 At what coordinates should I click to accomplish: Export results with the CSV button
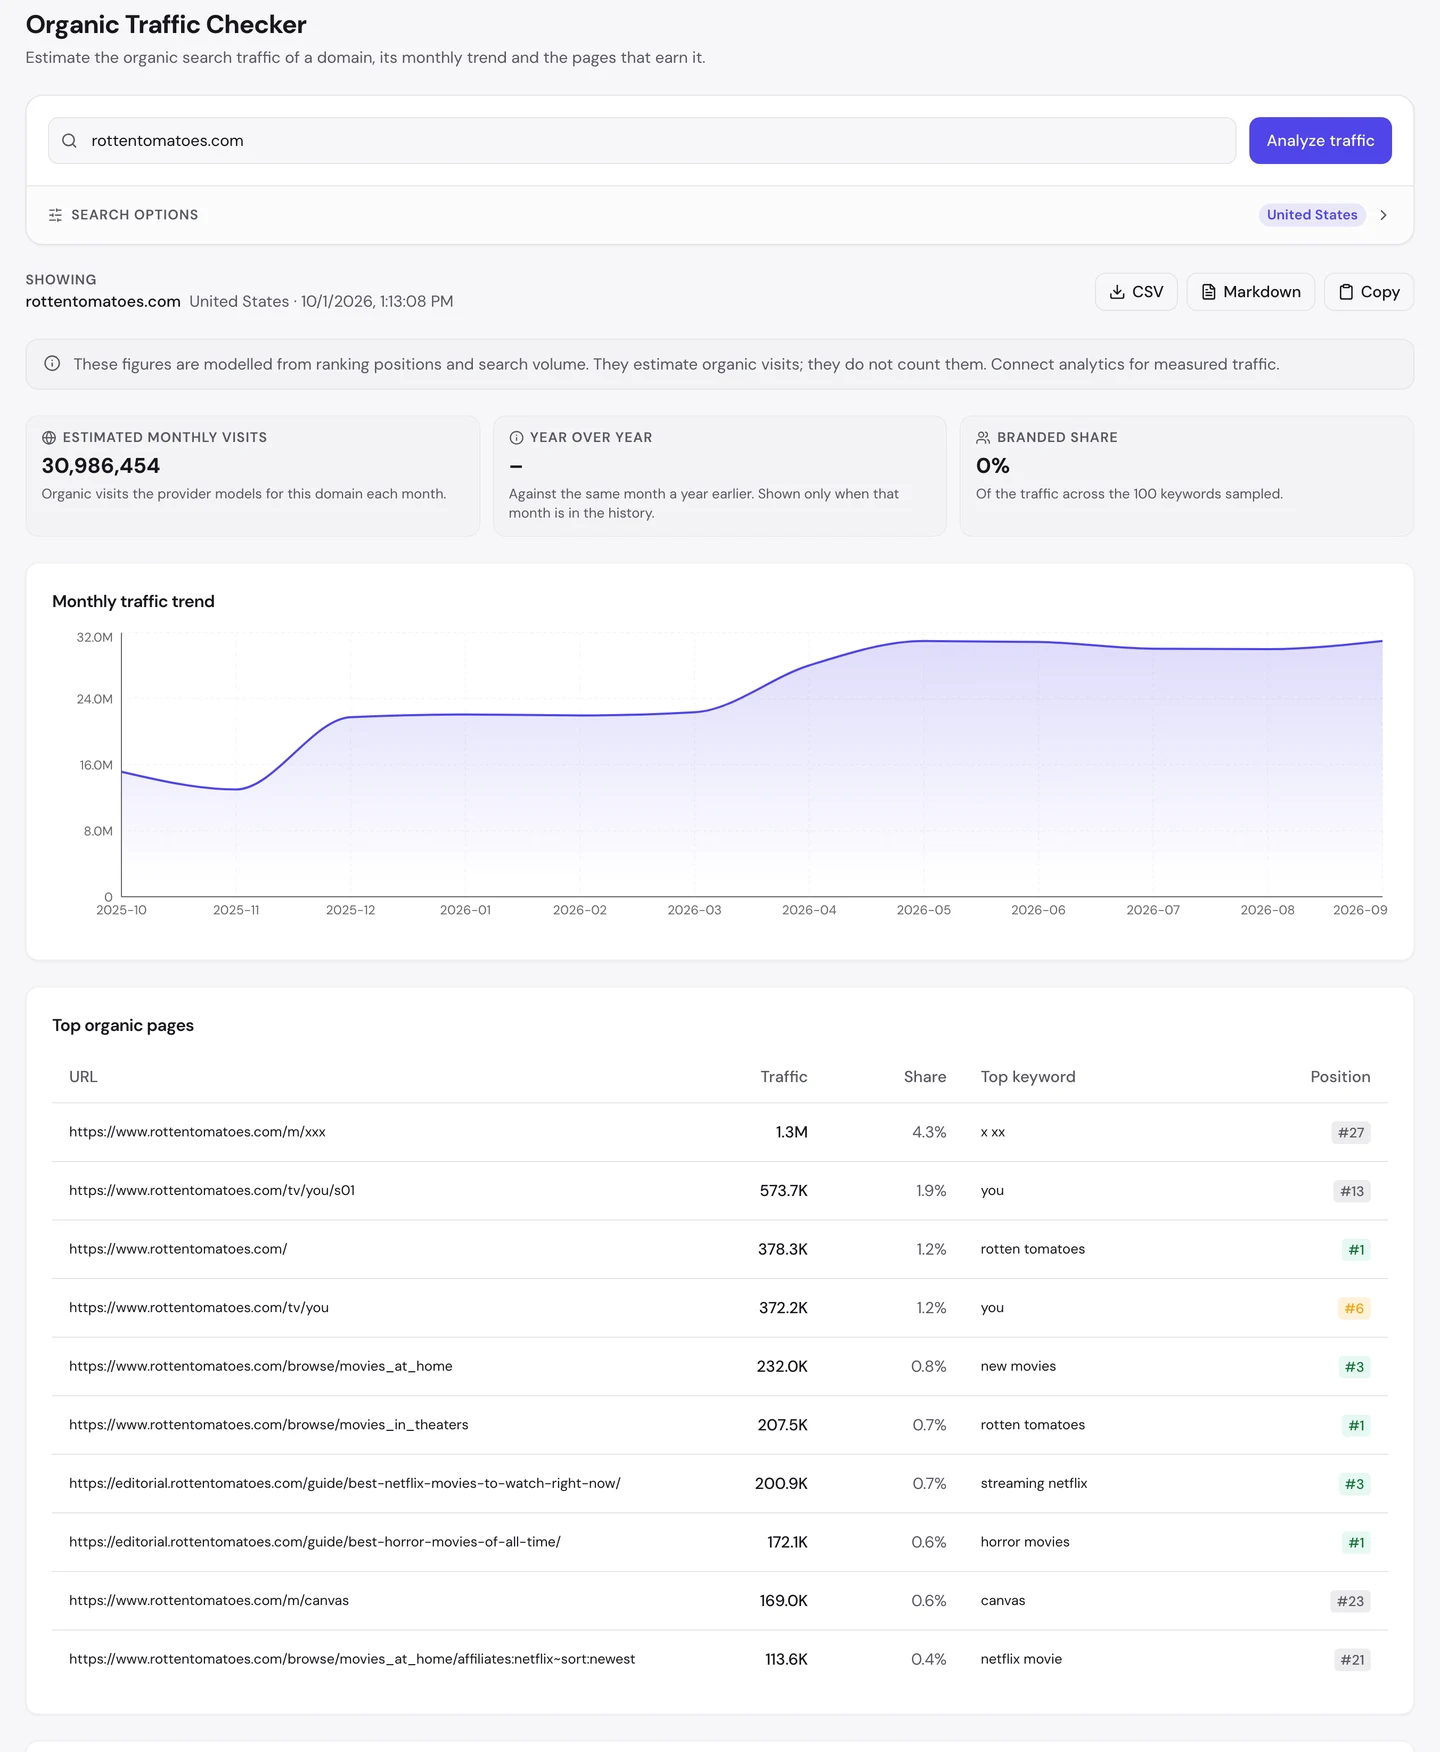(1136, 292)
